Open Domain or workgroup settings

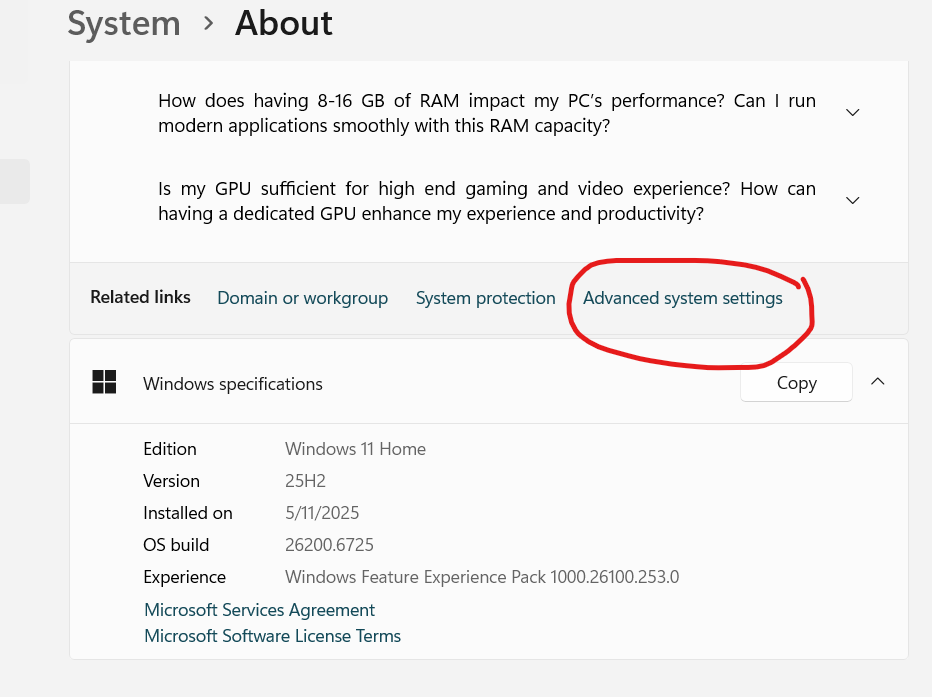pos(302,297)
